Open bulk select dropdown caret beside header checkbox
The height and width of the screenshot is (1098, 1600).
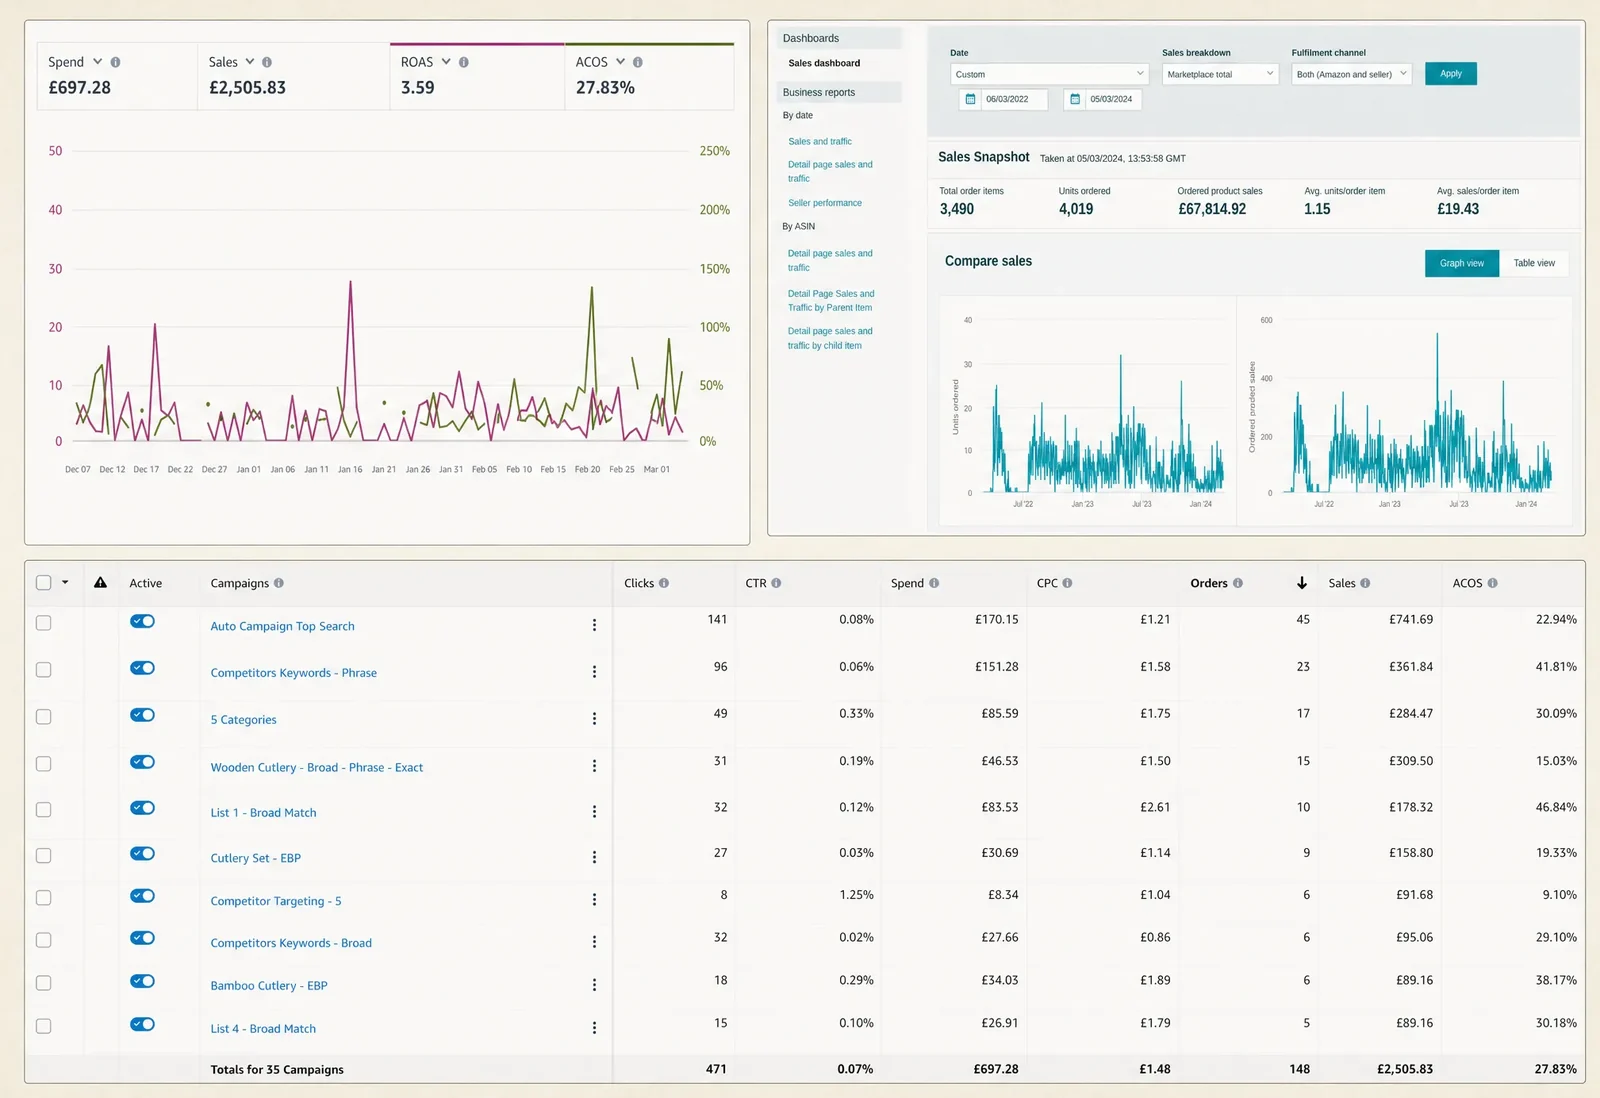pos(65,582)
